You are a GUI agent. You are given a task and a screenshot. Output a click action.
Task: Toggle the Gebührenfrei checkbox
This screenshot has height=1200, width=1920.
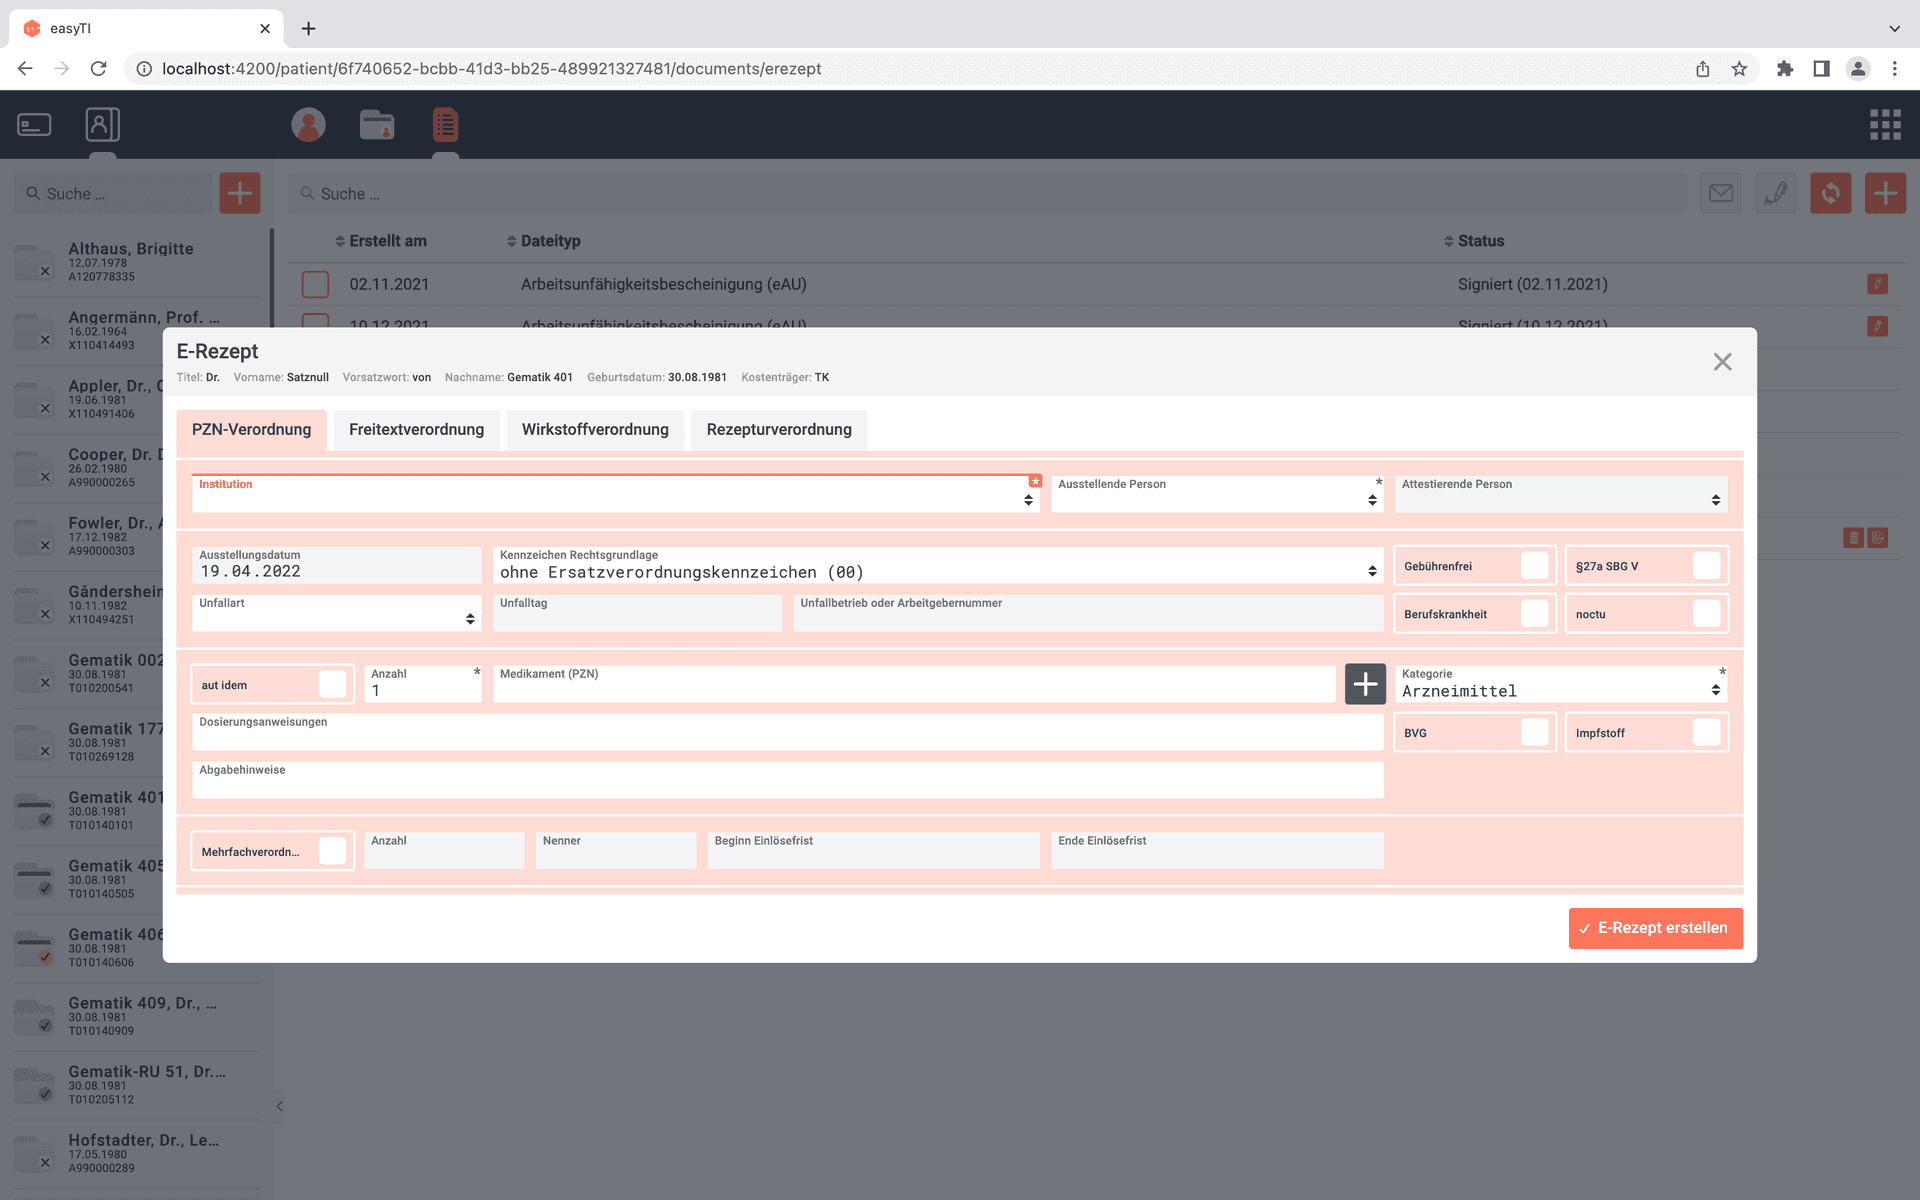pos(1533,566)
